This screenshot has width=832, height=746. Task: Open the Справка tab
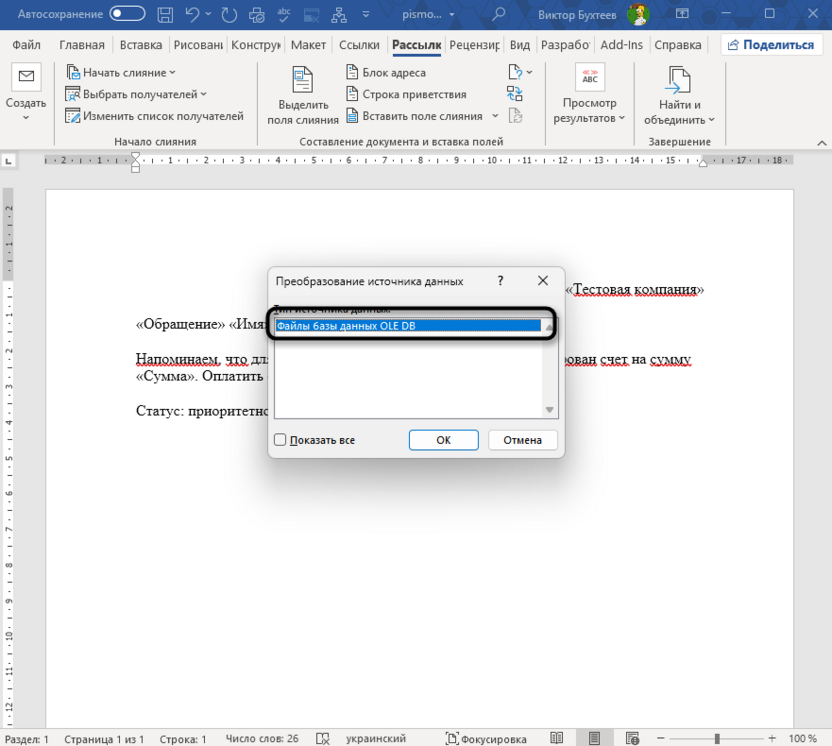pos(678,45)
